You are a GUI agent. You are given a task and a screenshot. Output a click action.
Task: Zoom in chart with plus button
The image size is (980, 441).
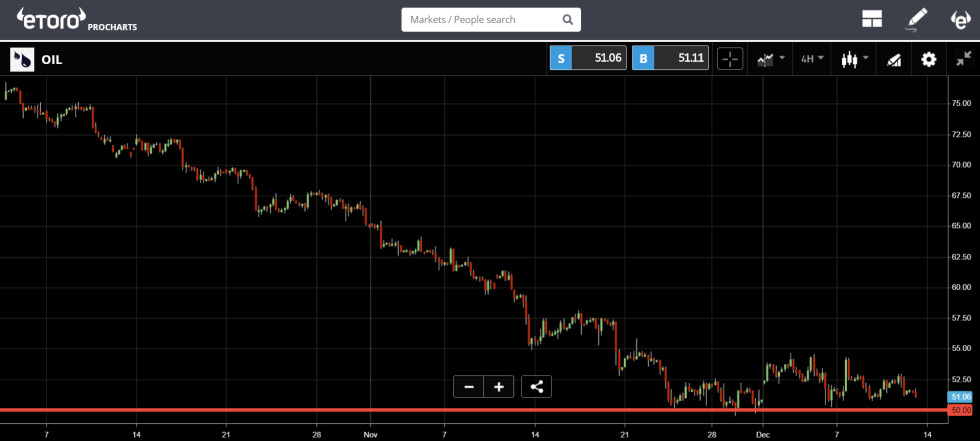[498, 386]
